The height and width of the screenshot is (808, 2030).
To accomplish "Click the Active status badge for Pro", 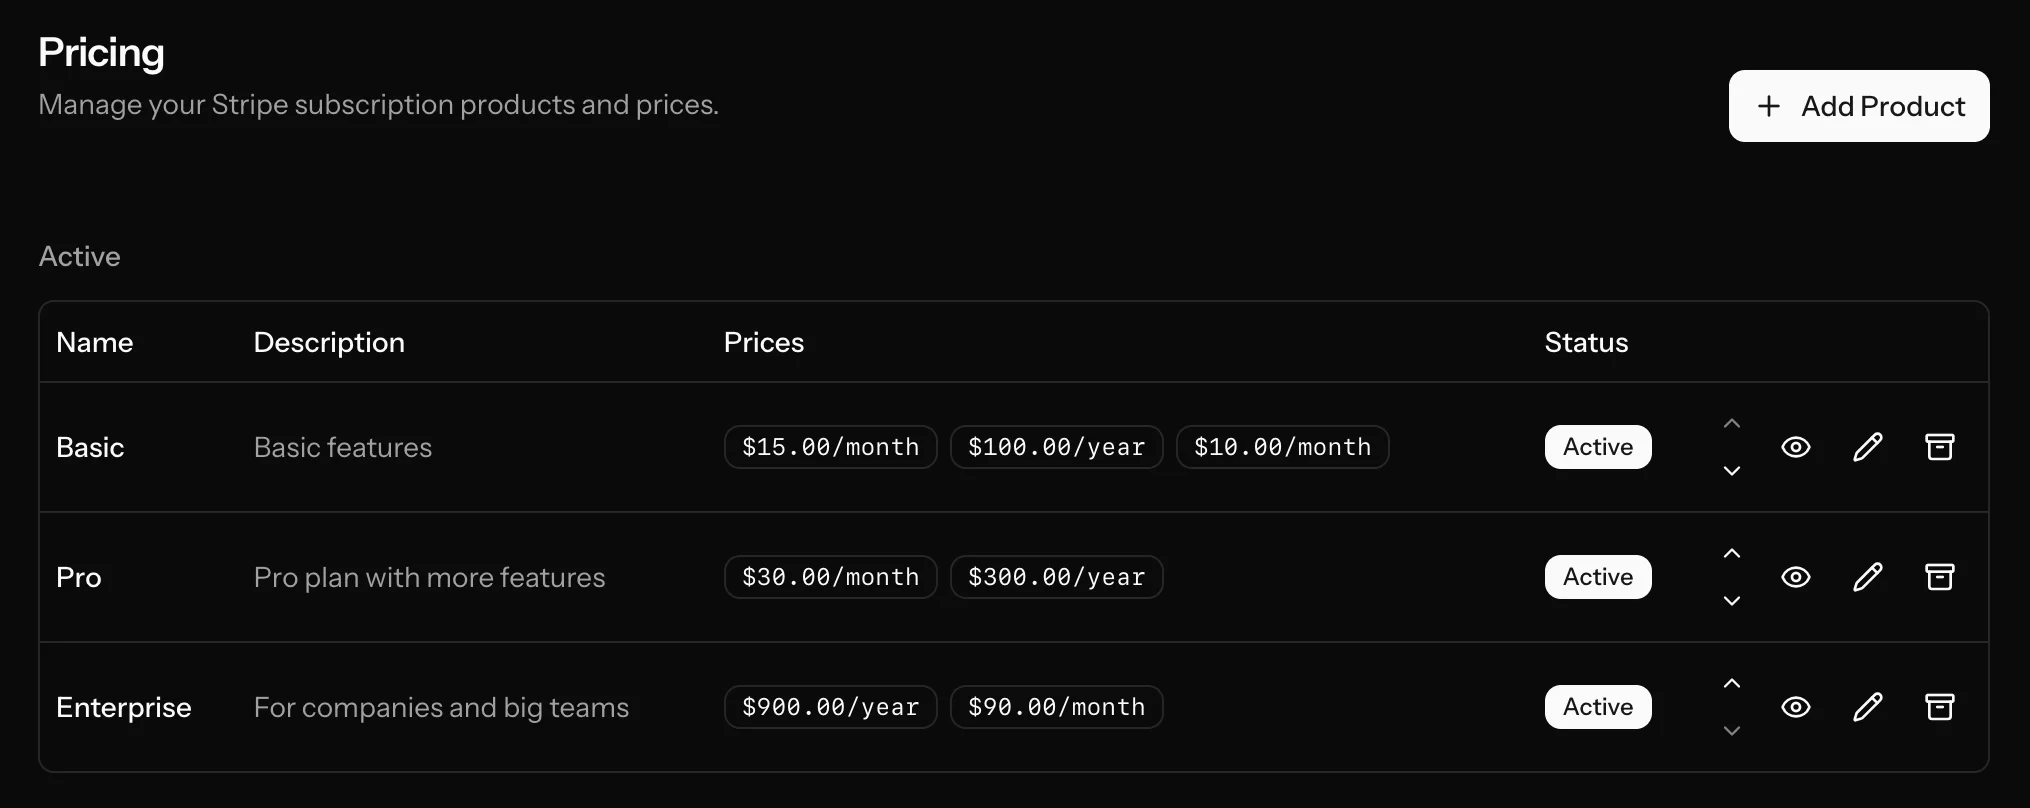I will click(1597, 577).
